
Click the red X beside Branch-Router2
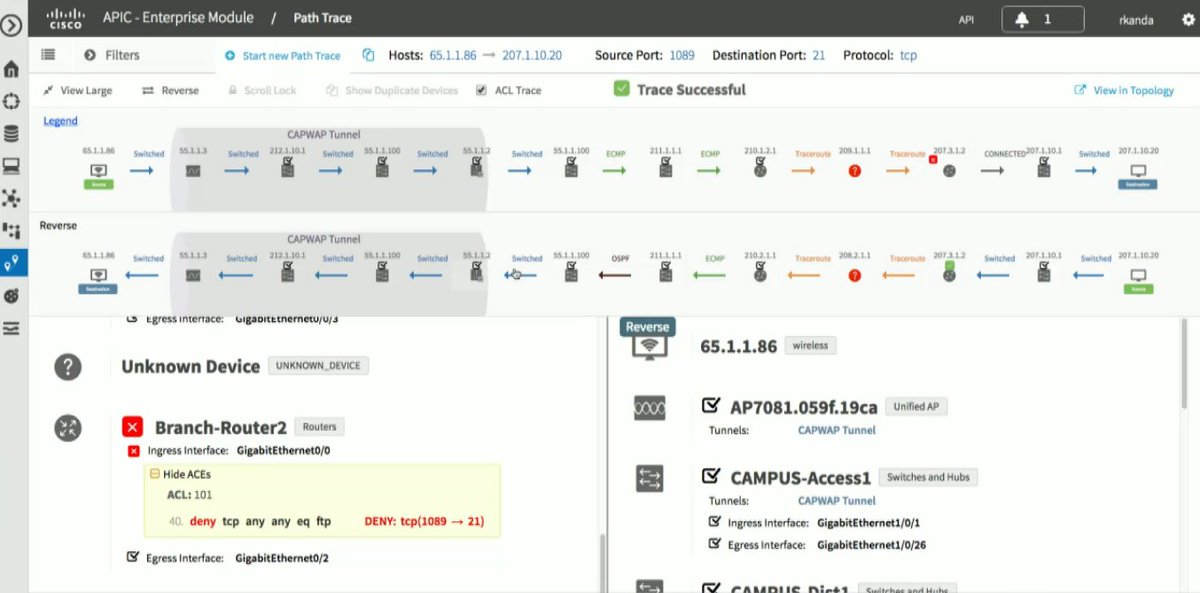(133, 428)
